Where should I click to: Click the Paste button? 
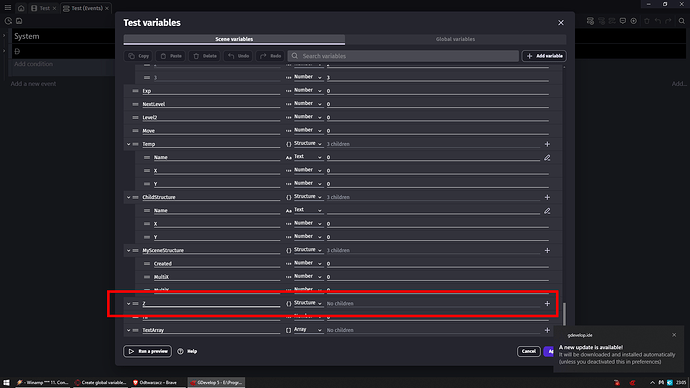171,56
